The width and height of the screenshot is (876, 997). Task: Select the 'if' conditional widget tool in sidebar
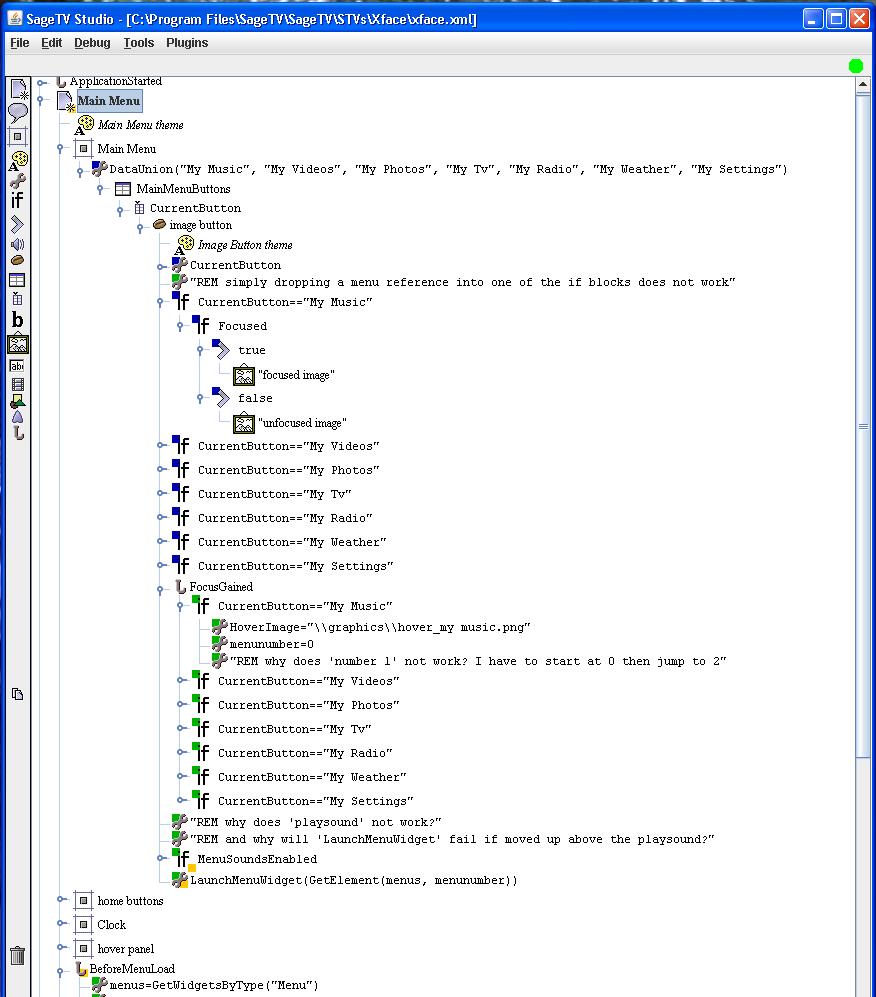click(17, 201)
